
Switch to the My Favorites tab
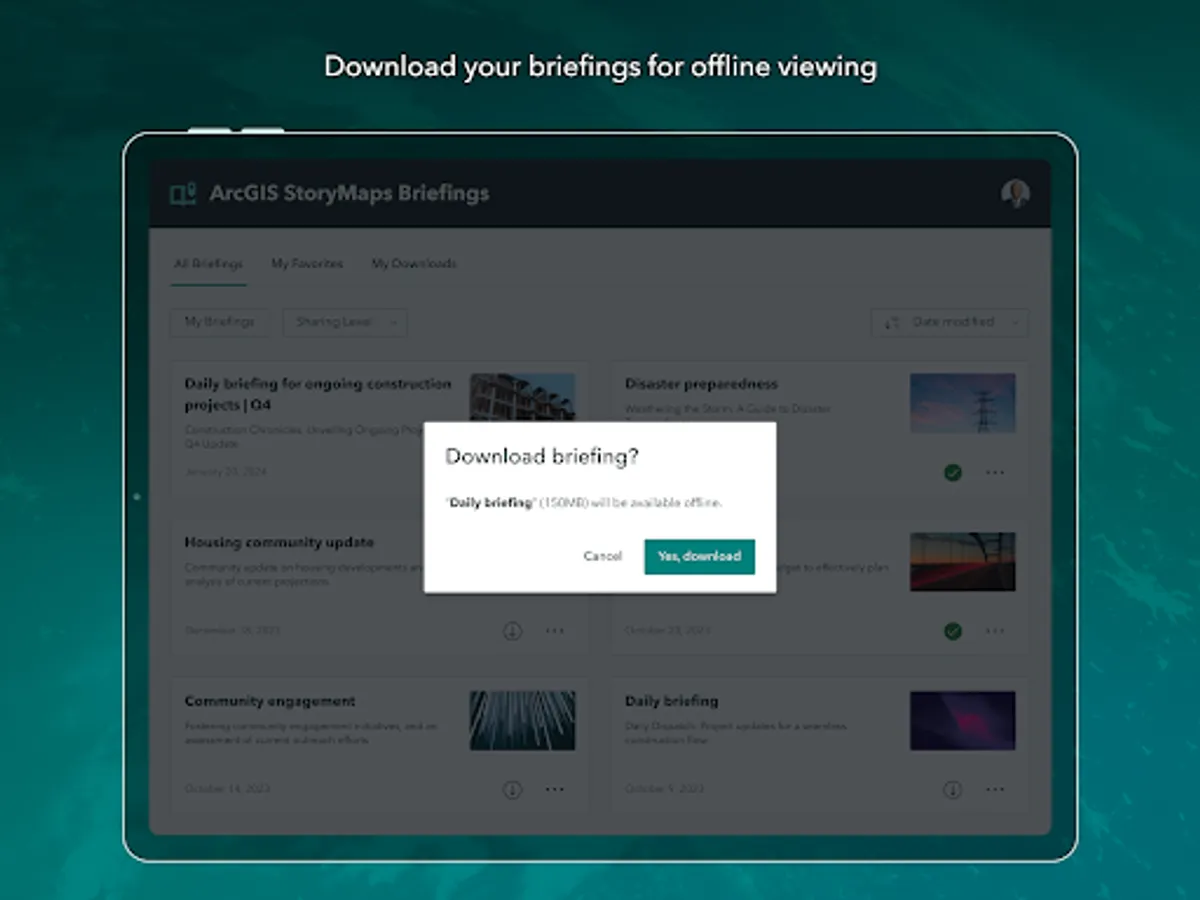(x=307, y=264)
